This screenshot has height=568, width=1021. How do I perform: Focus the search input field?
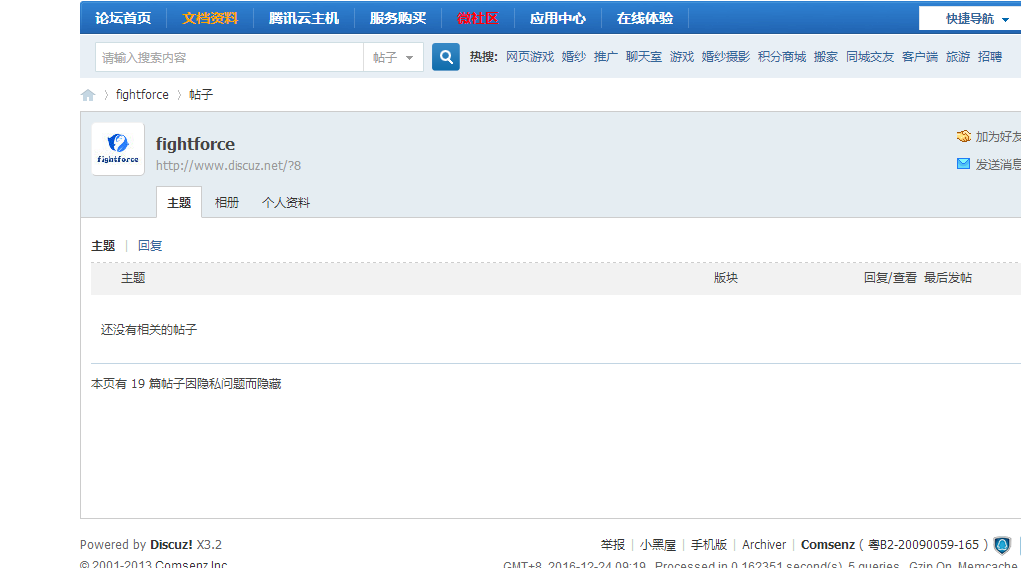tap(229, 57)
